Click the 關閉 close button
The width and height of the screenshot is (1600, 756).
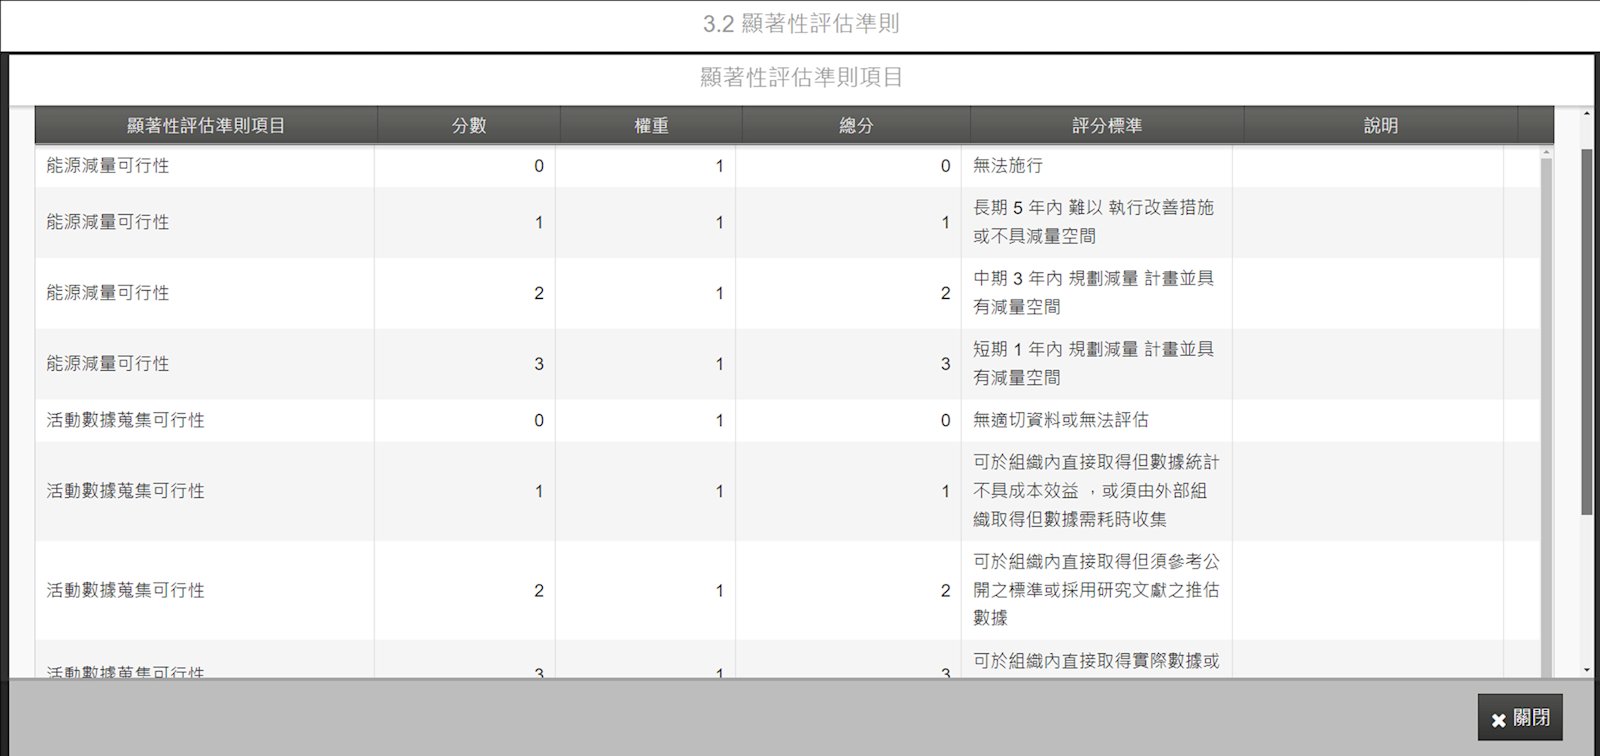click(x=1520, y=718)
